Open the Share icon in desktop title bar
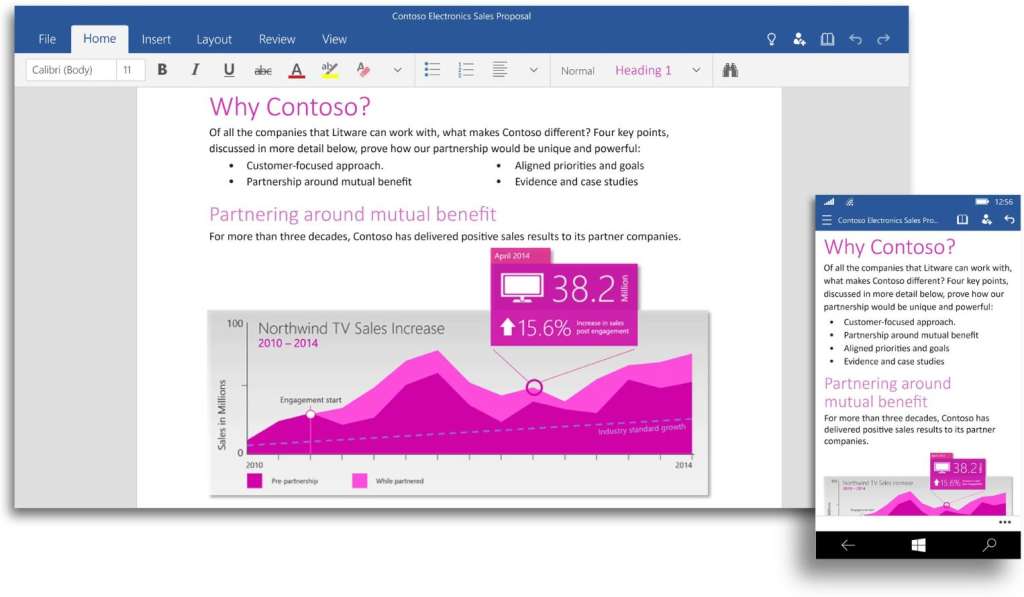Image resolution: width=1024 pixels, height=597 pixels. point(799,39)
